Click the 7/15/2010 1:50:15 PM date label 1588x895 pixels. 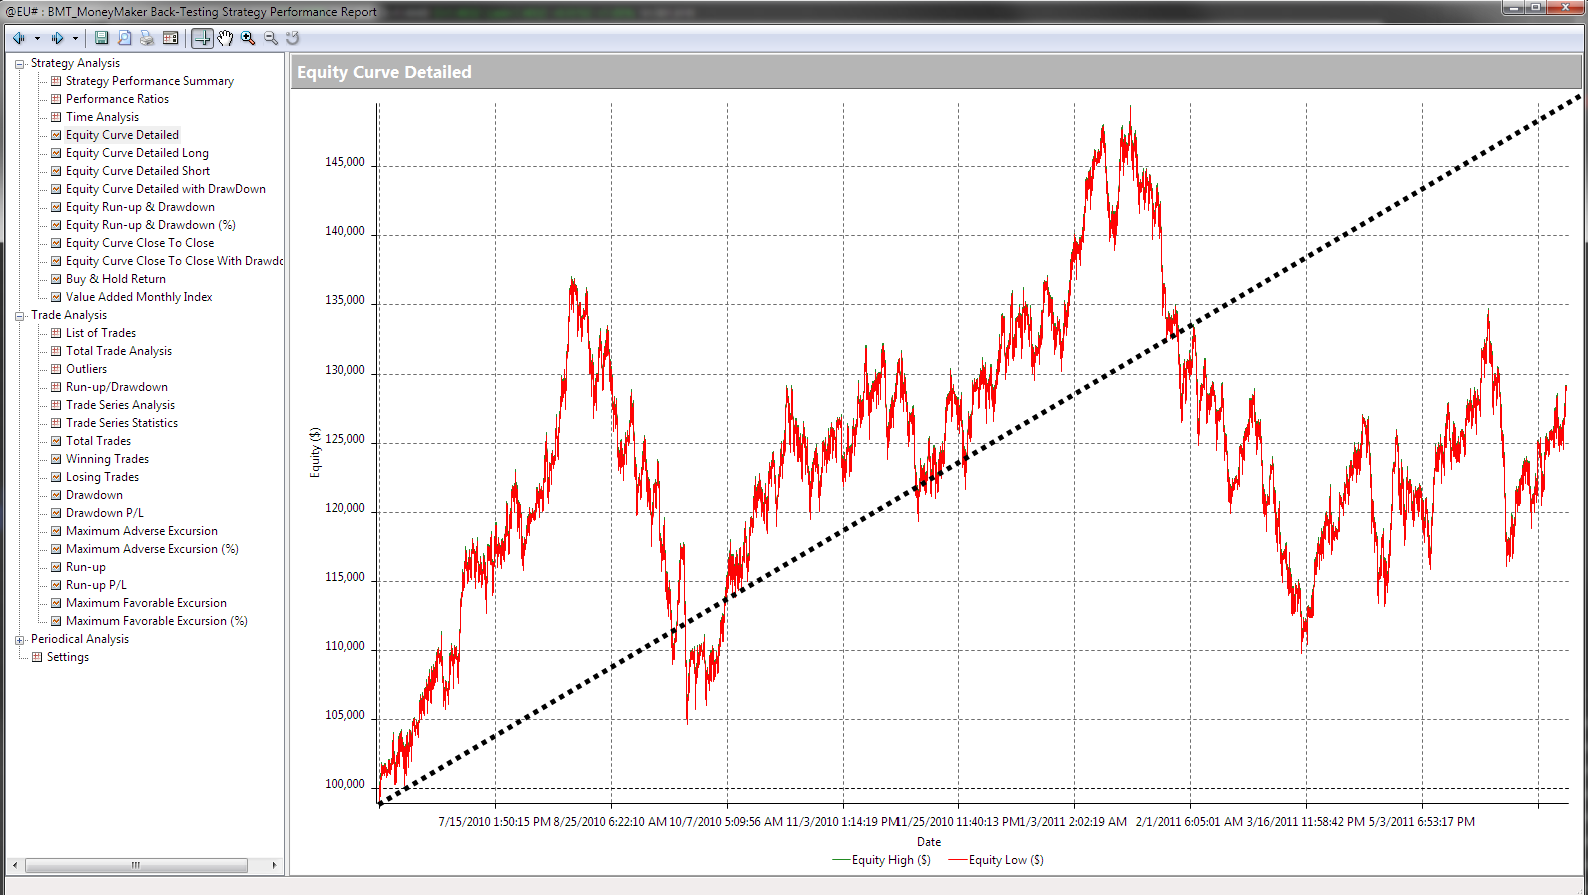pyautogui.click(x=494, y=822)
